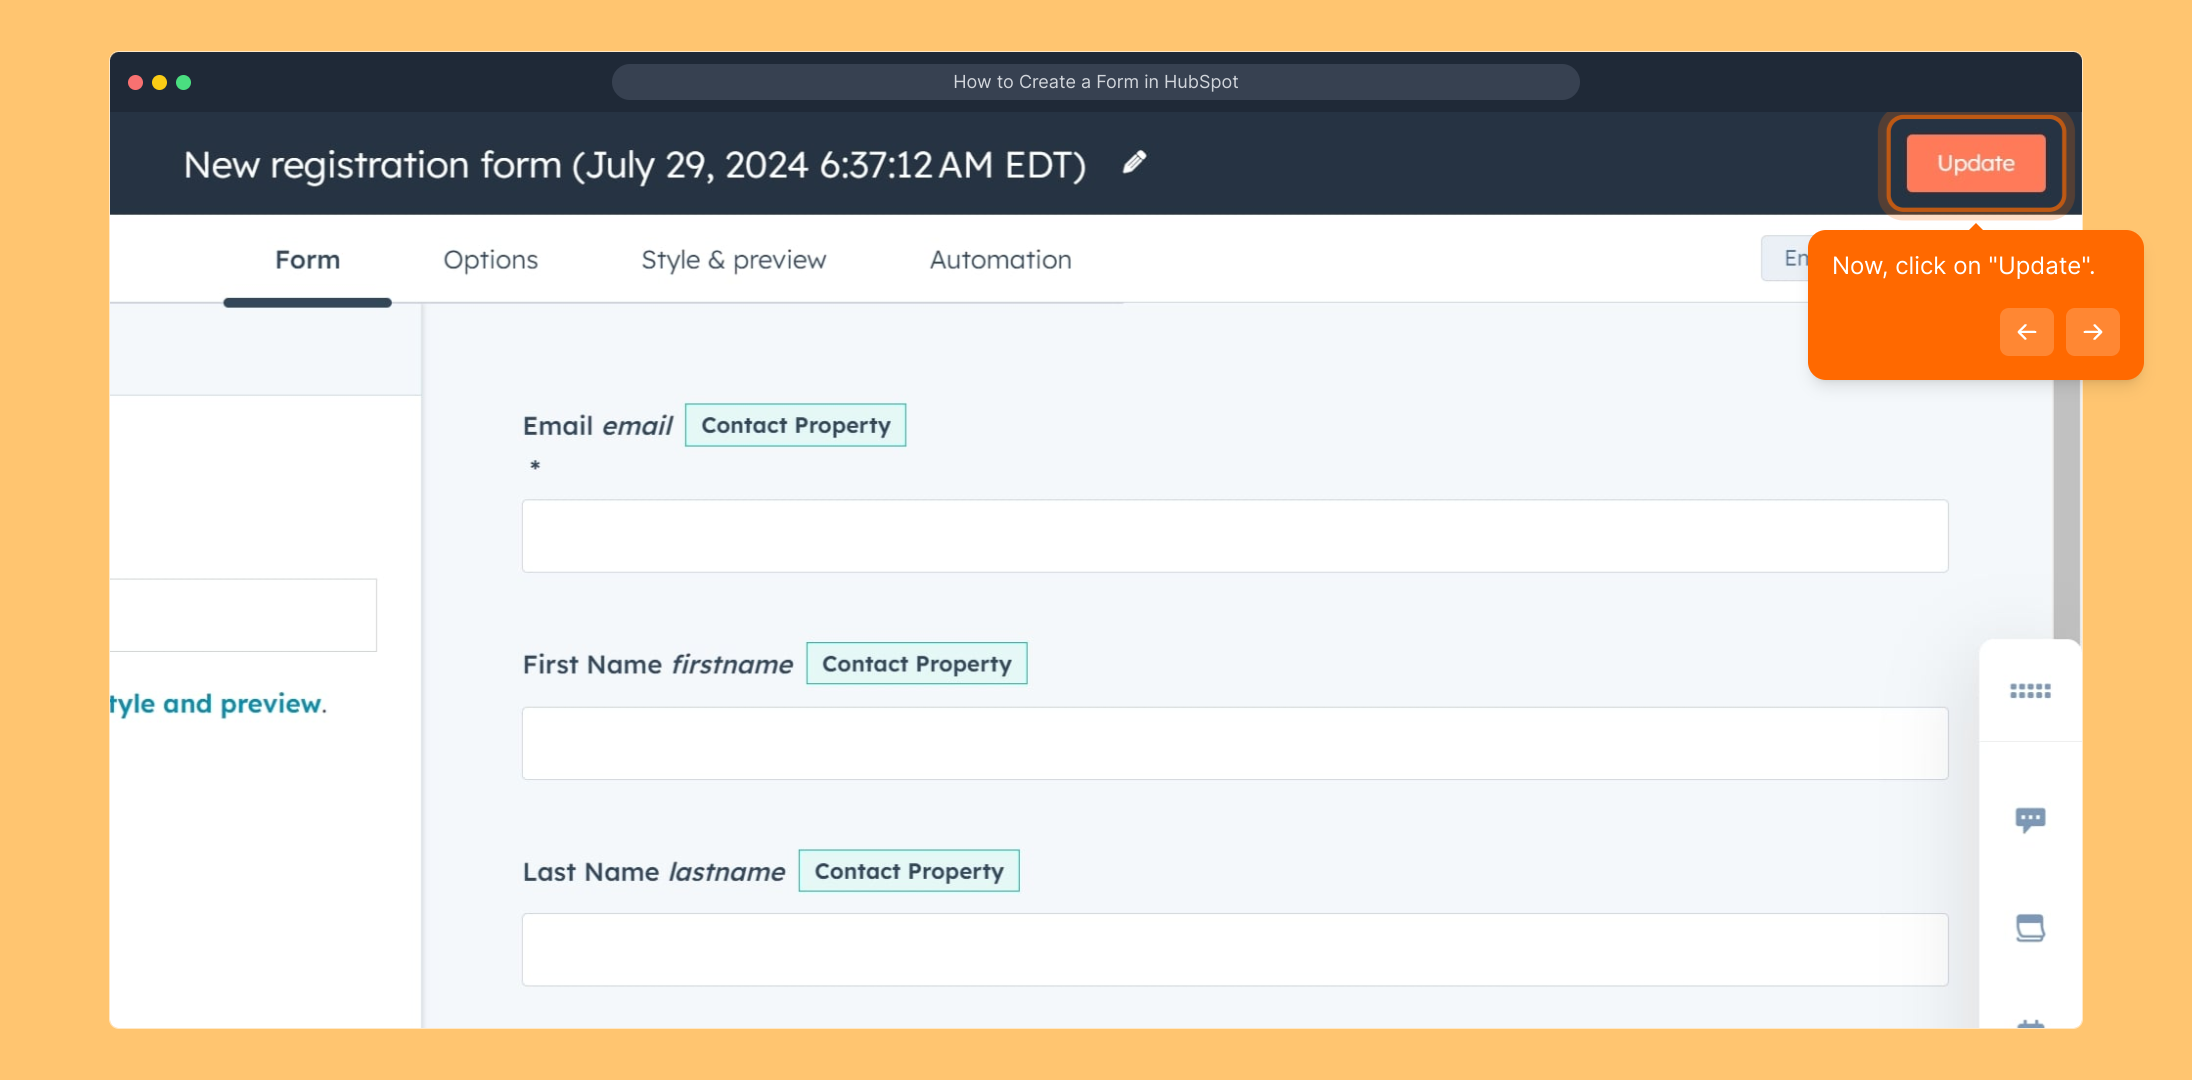Viewport: 2192px width, 1080px height.
Task: Open the Options tab
Action: click(490, 260)
